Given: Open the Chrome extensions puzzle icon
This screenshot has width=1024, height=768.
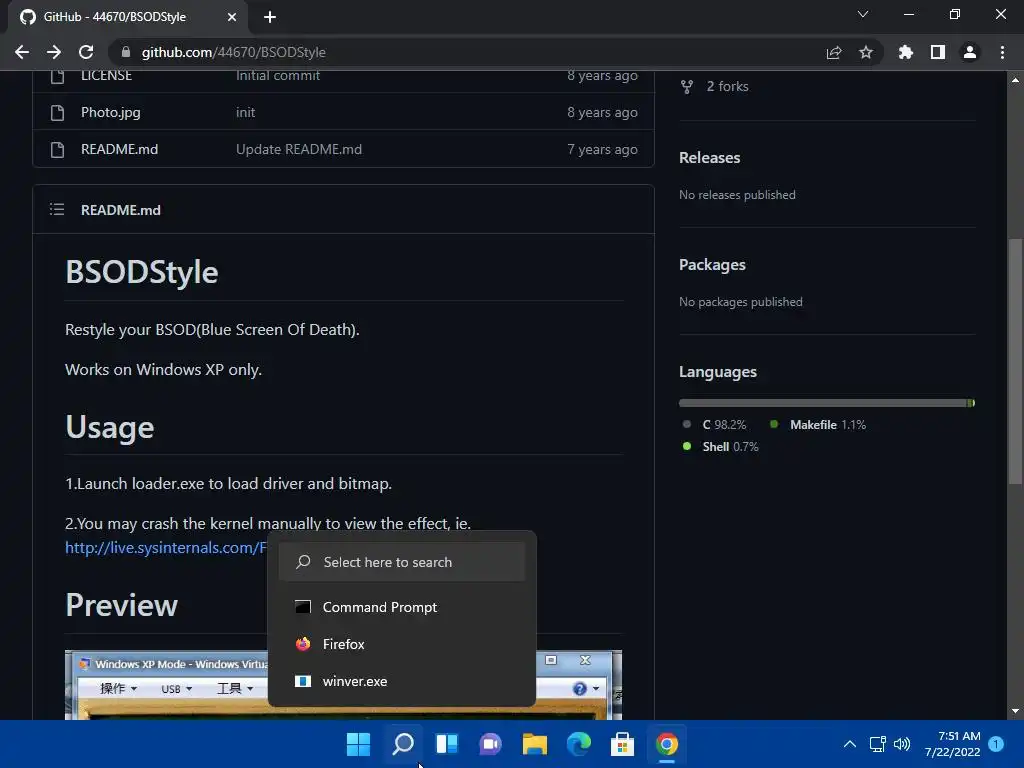Looking at the screenshot, I should pyautogui.click(x=905, y=52).
